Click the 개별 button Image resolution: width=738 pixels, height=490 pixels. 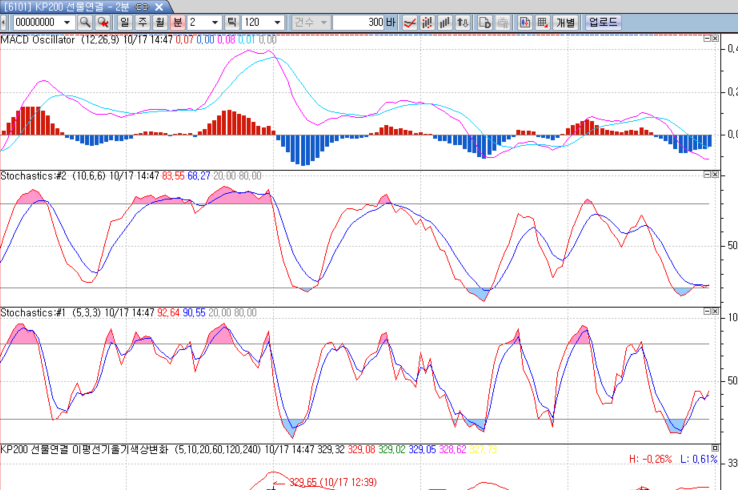point(565,21)
